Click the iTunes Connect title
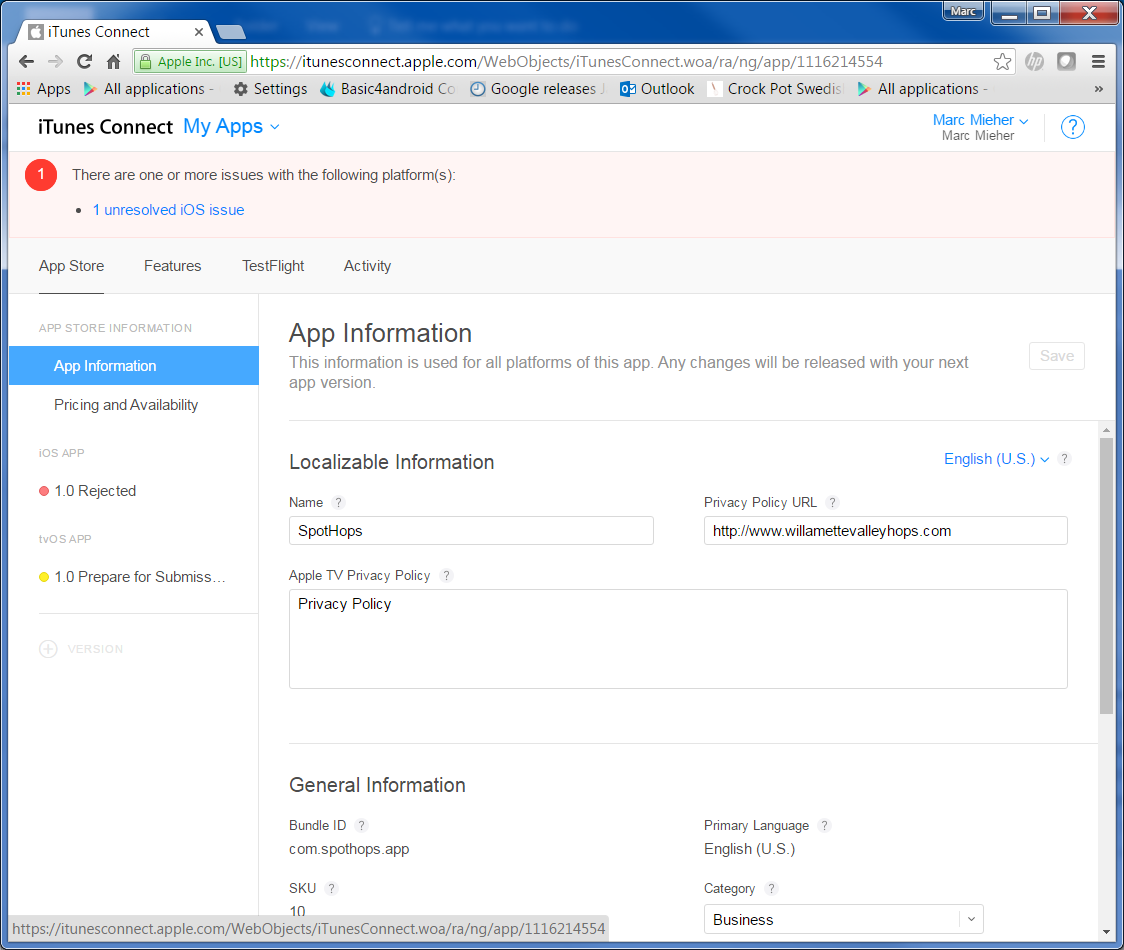This screenshot has width=1124, height=950. (x=105, y=127)
